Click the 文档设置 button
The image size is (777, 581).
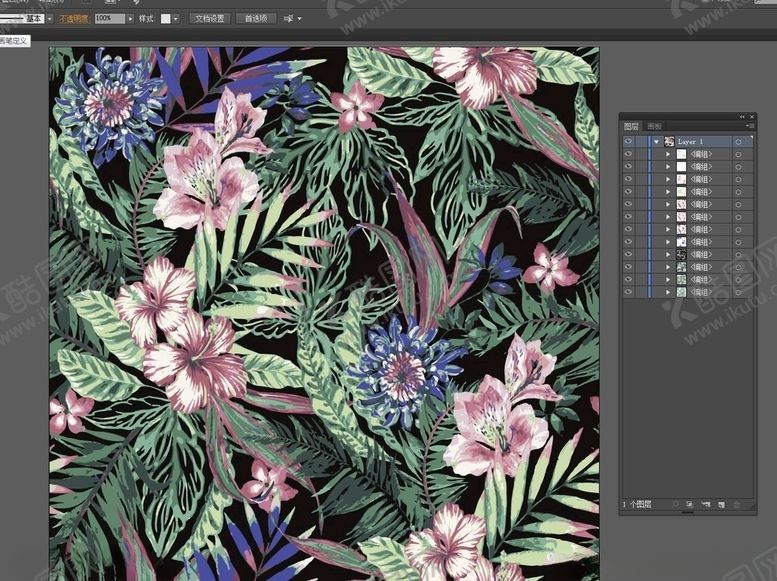(210, 18)
